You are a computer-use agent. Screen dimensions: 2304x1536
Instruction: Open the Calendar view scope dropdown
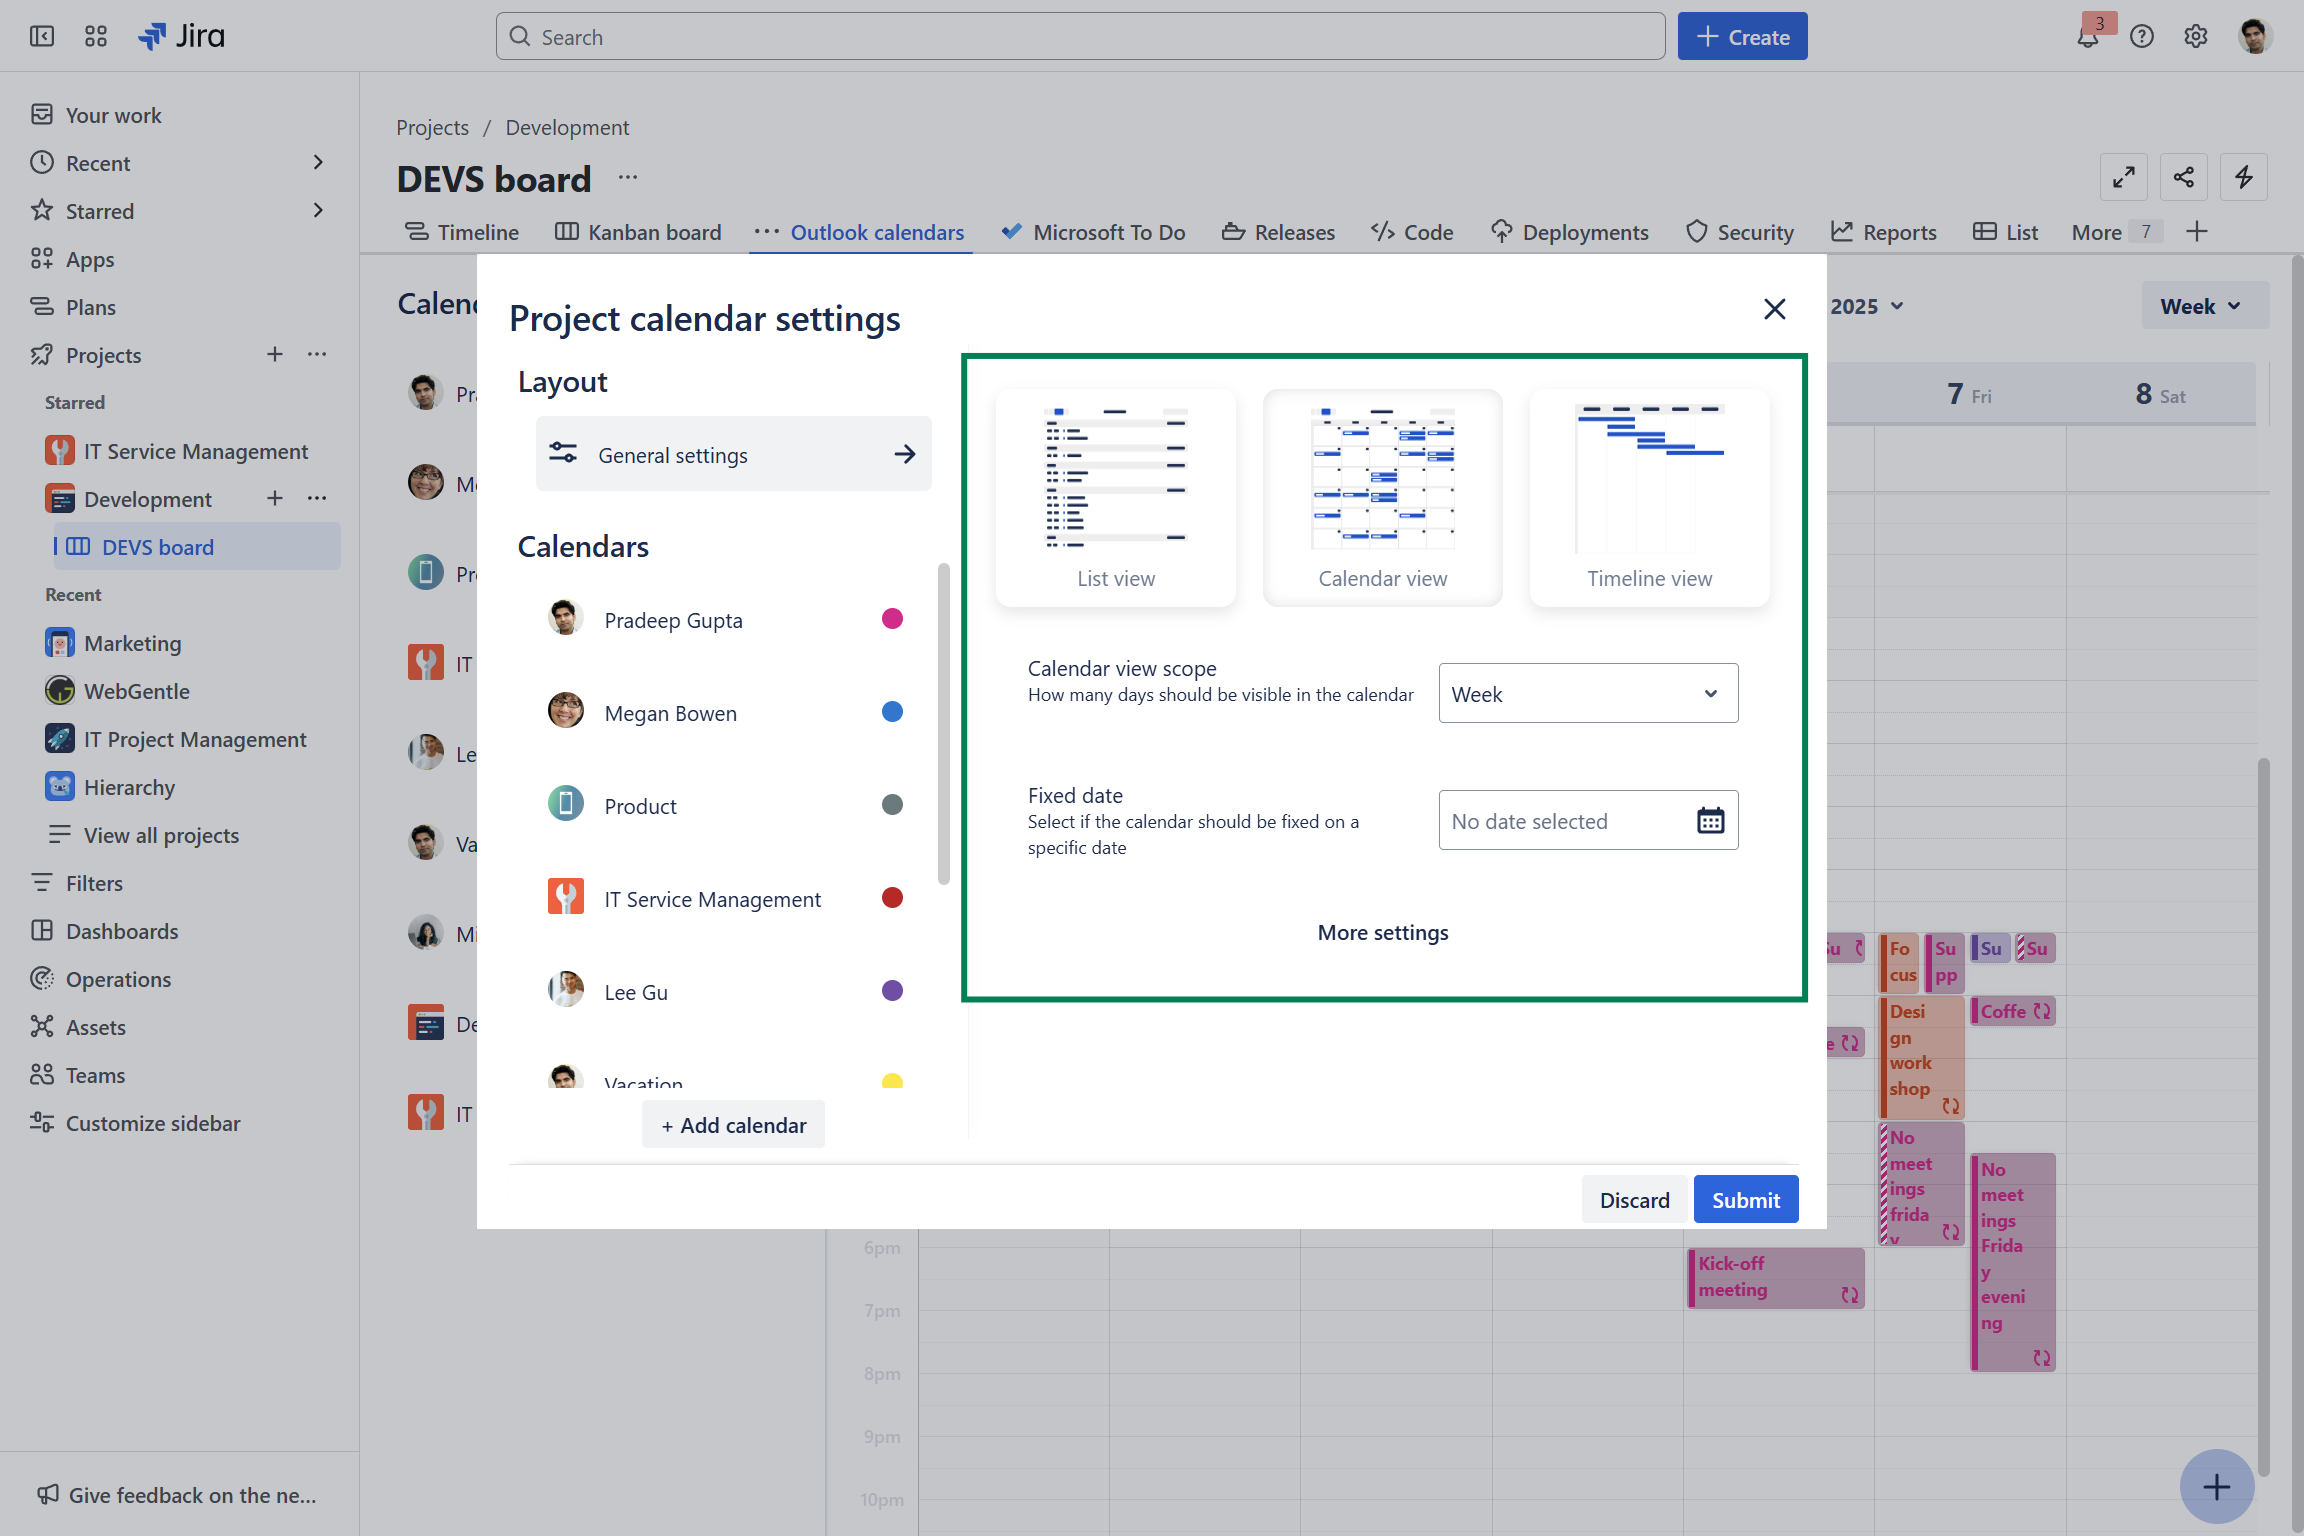[1588, 693]
